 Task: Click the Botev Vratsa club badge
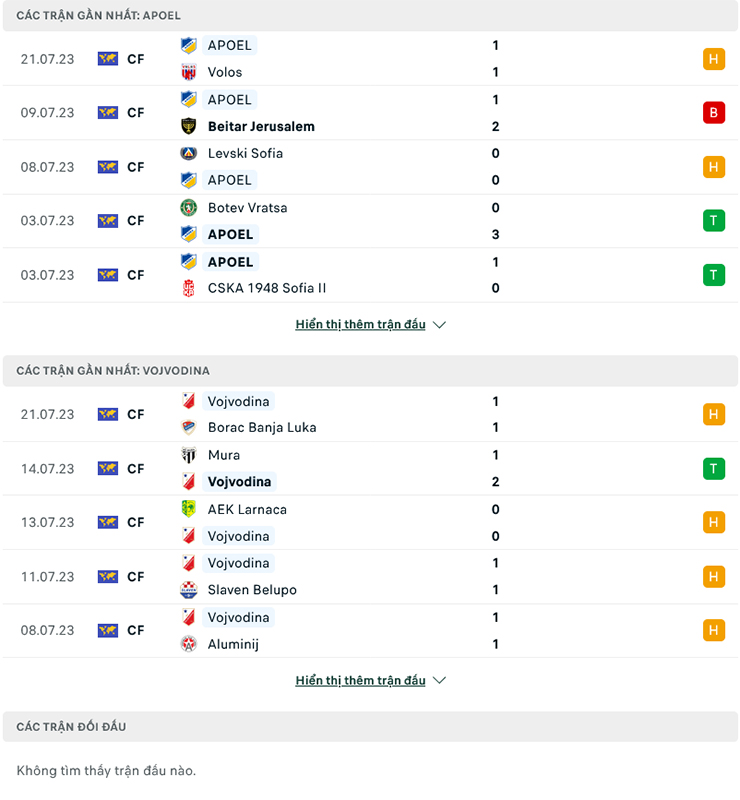188,208
